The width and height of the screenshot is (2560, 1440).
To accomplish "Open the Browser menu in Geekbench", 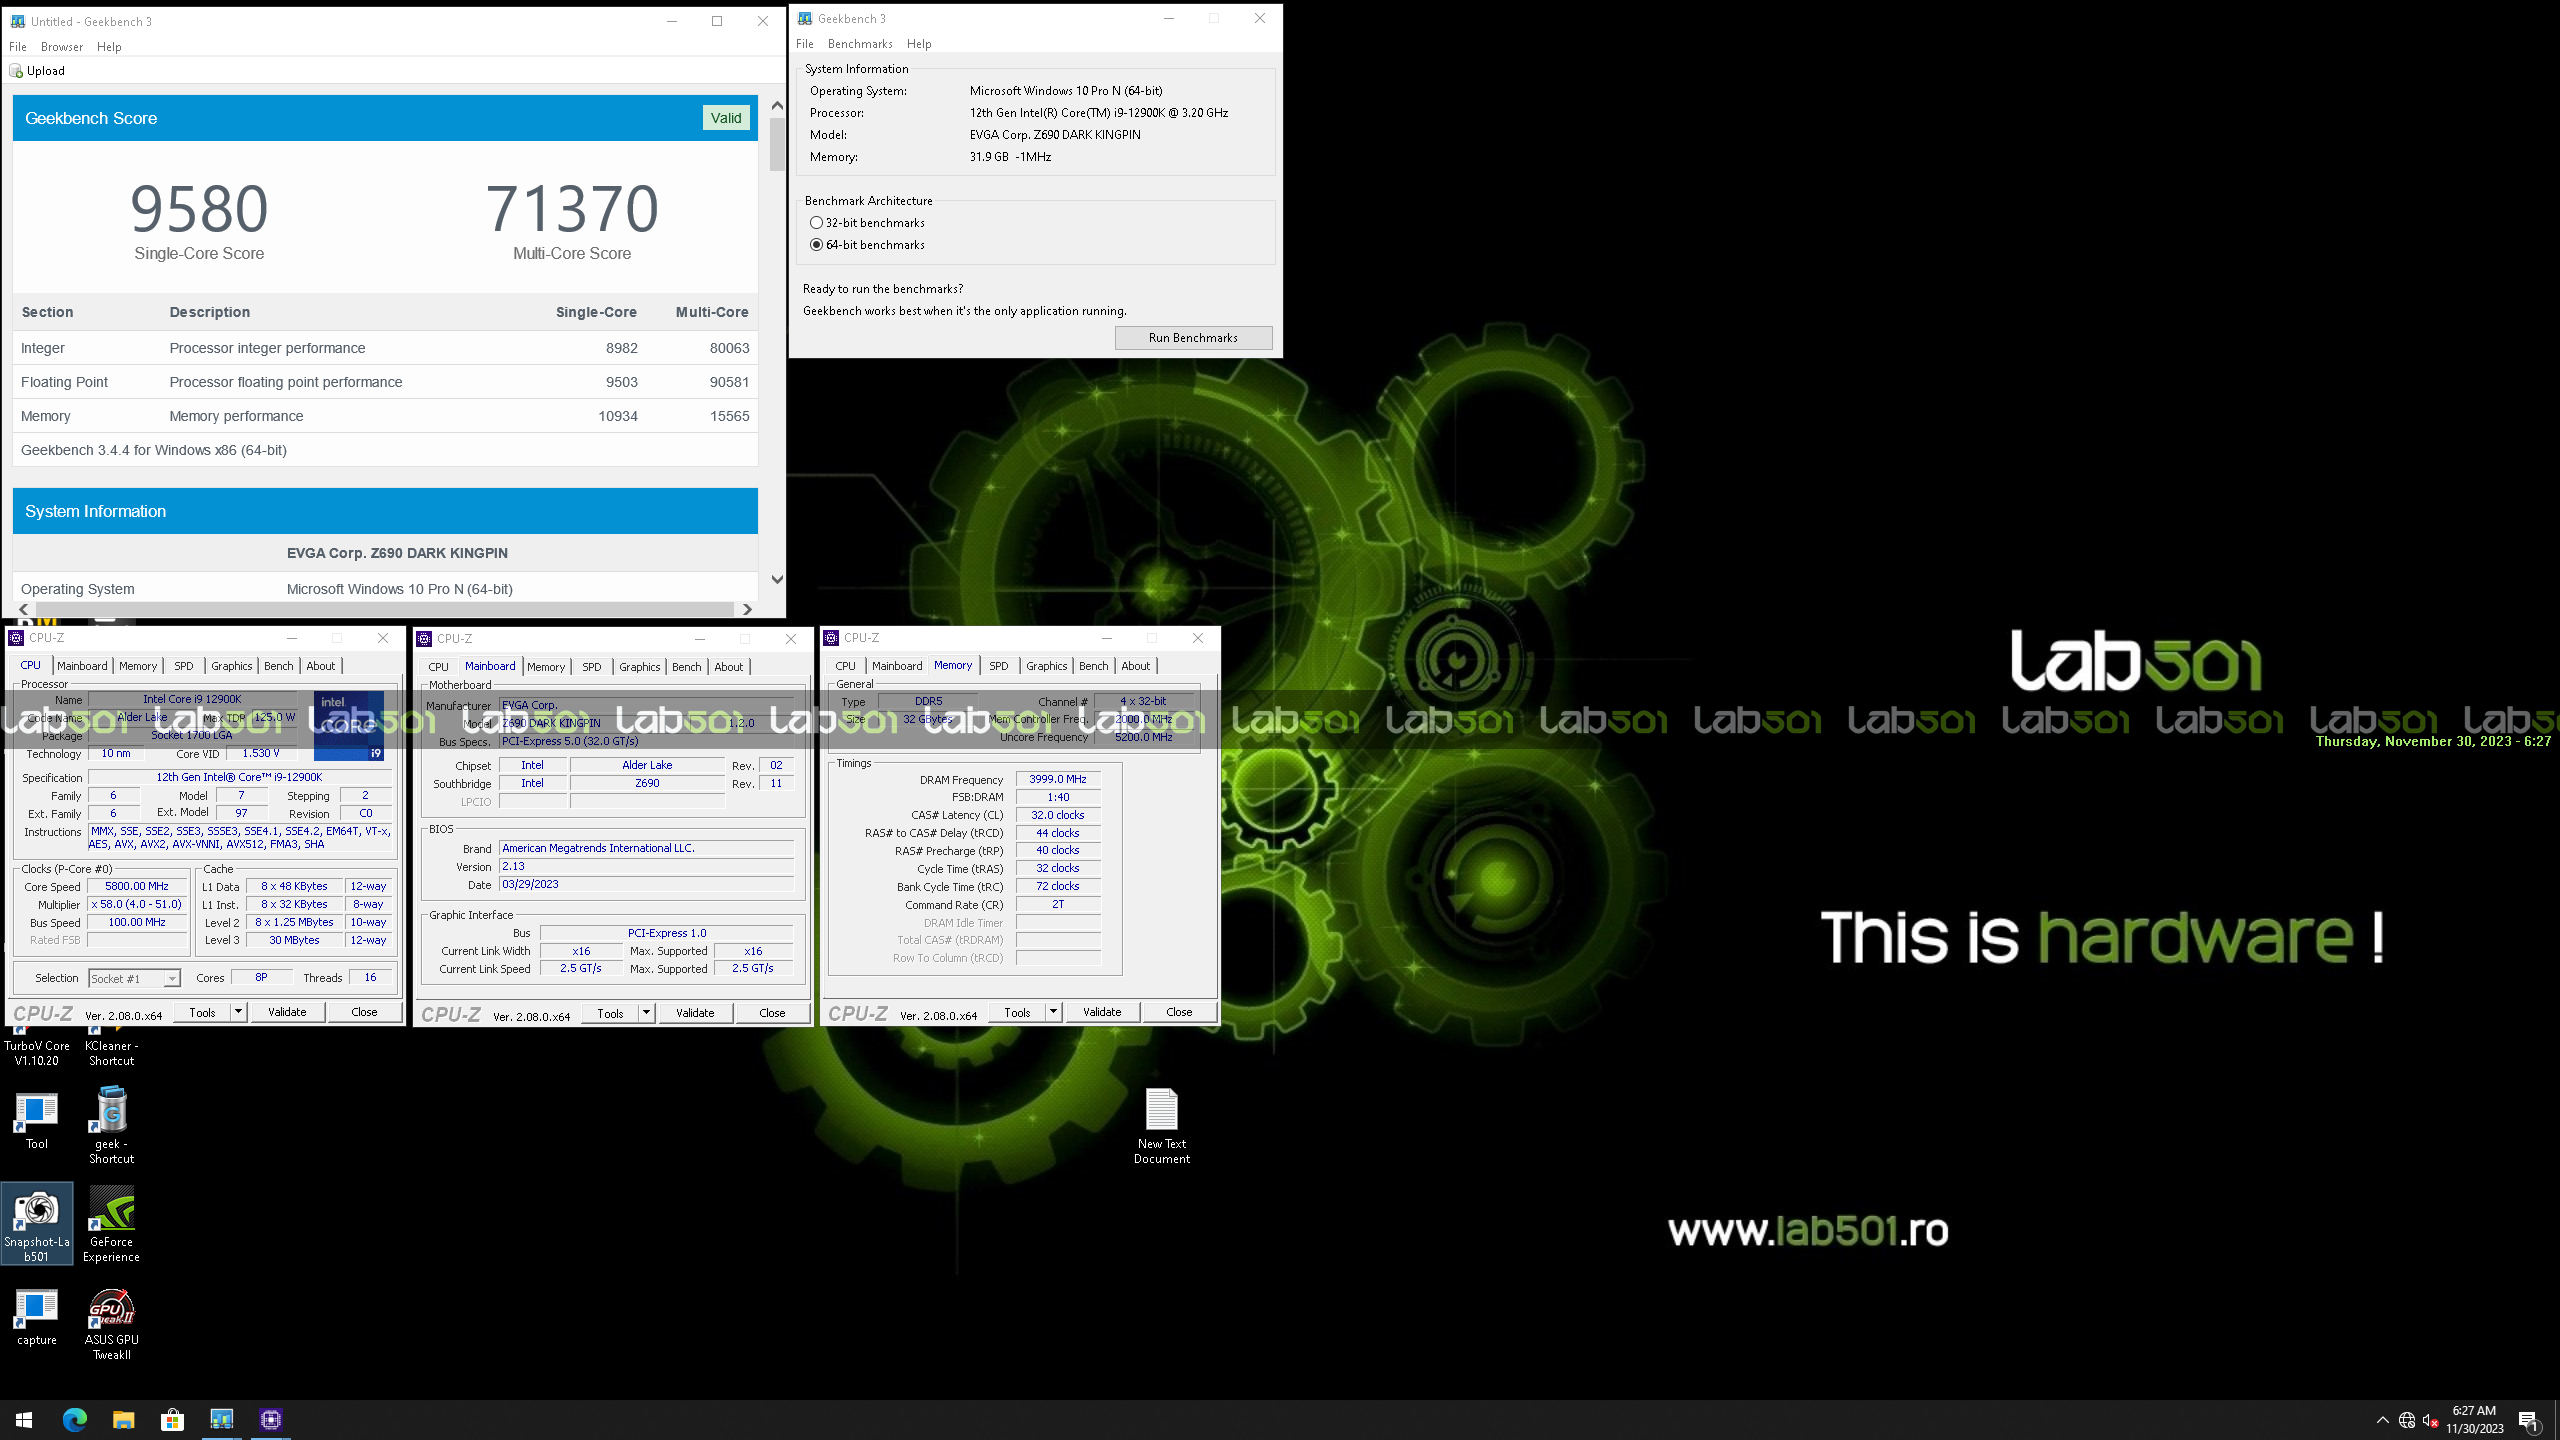I will pyautogui.click(x=62, y=47).
